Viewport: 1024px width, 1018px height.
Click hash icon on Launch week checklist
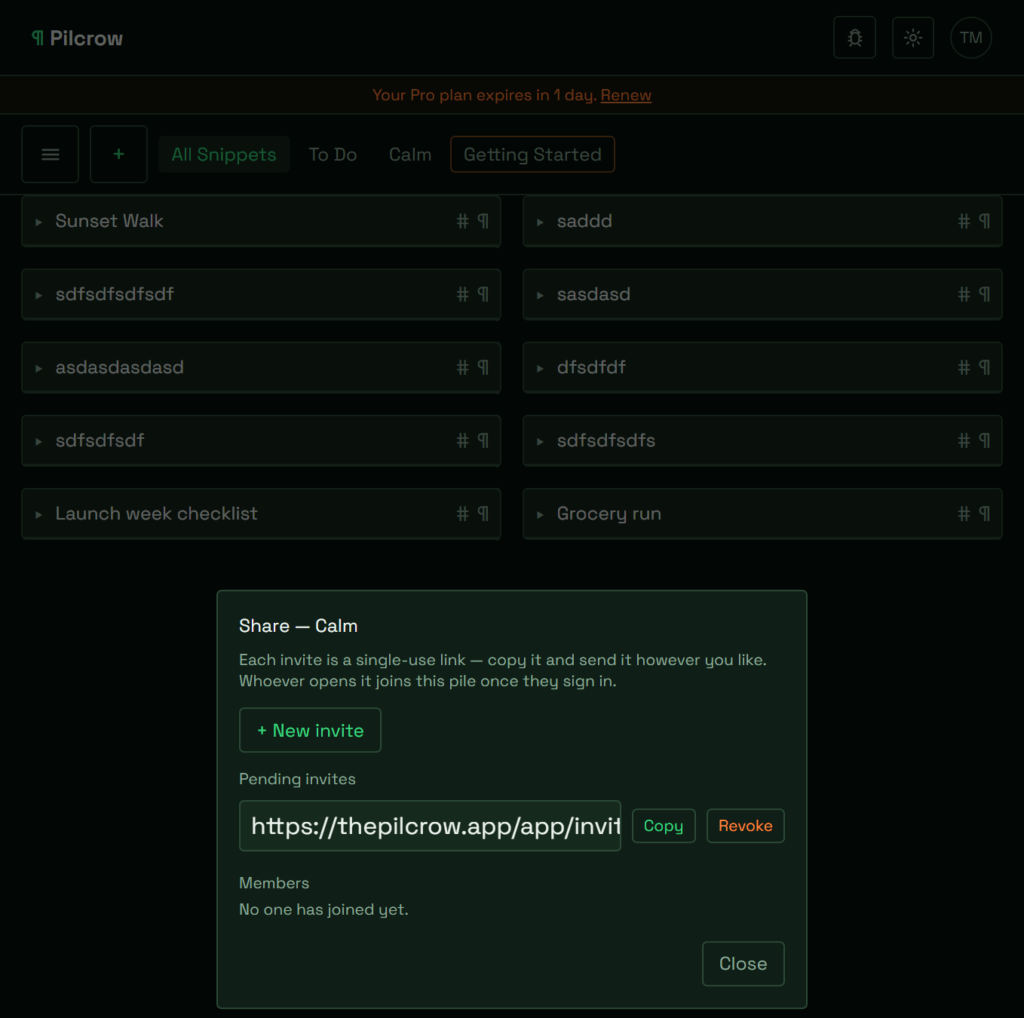[x=462, y=514]
